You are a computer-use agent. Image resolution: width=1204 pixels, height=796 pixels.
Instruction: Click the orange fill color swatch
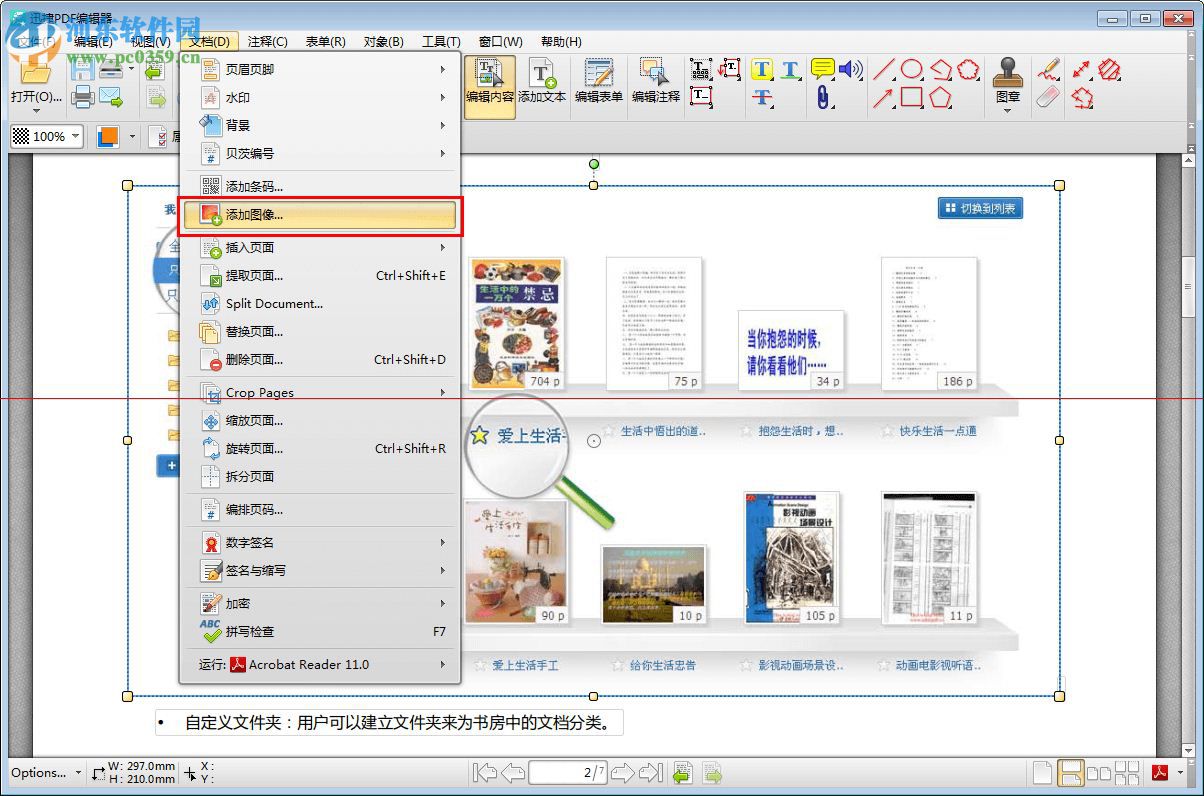(108, 136)
